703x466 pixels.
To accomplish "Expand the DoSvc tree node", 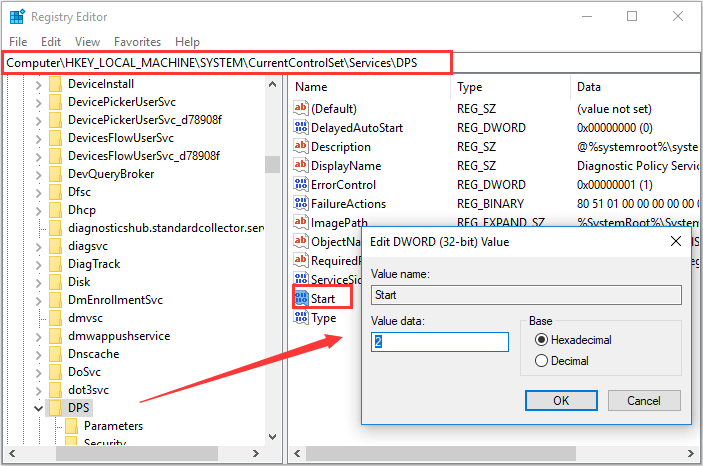I will pos(39,373).
